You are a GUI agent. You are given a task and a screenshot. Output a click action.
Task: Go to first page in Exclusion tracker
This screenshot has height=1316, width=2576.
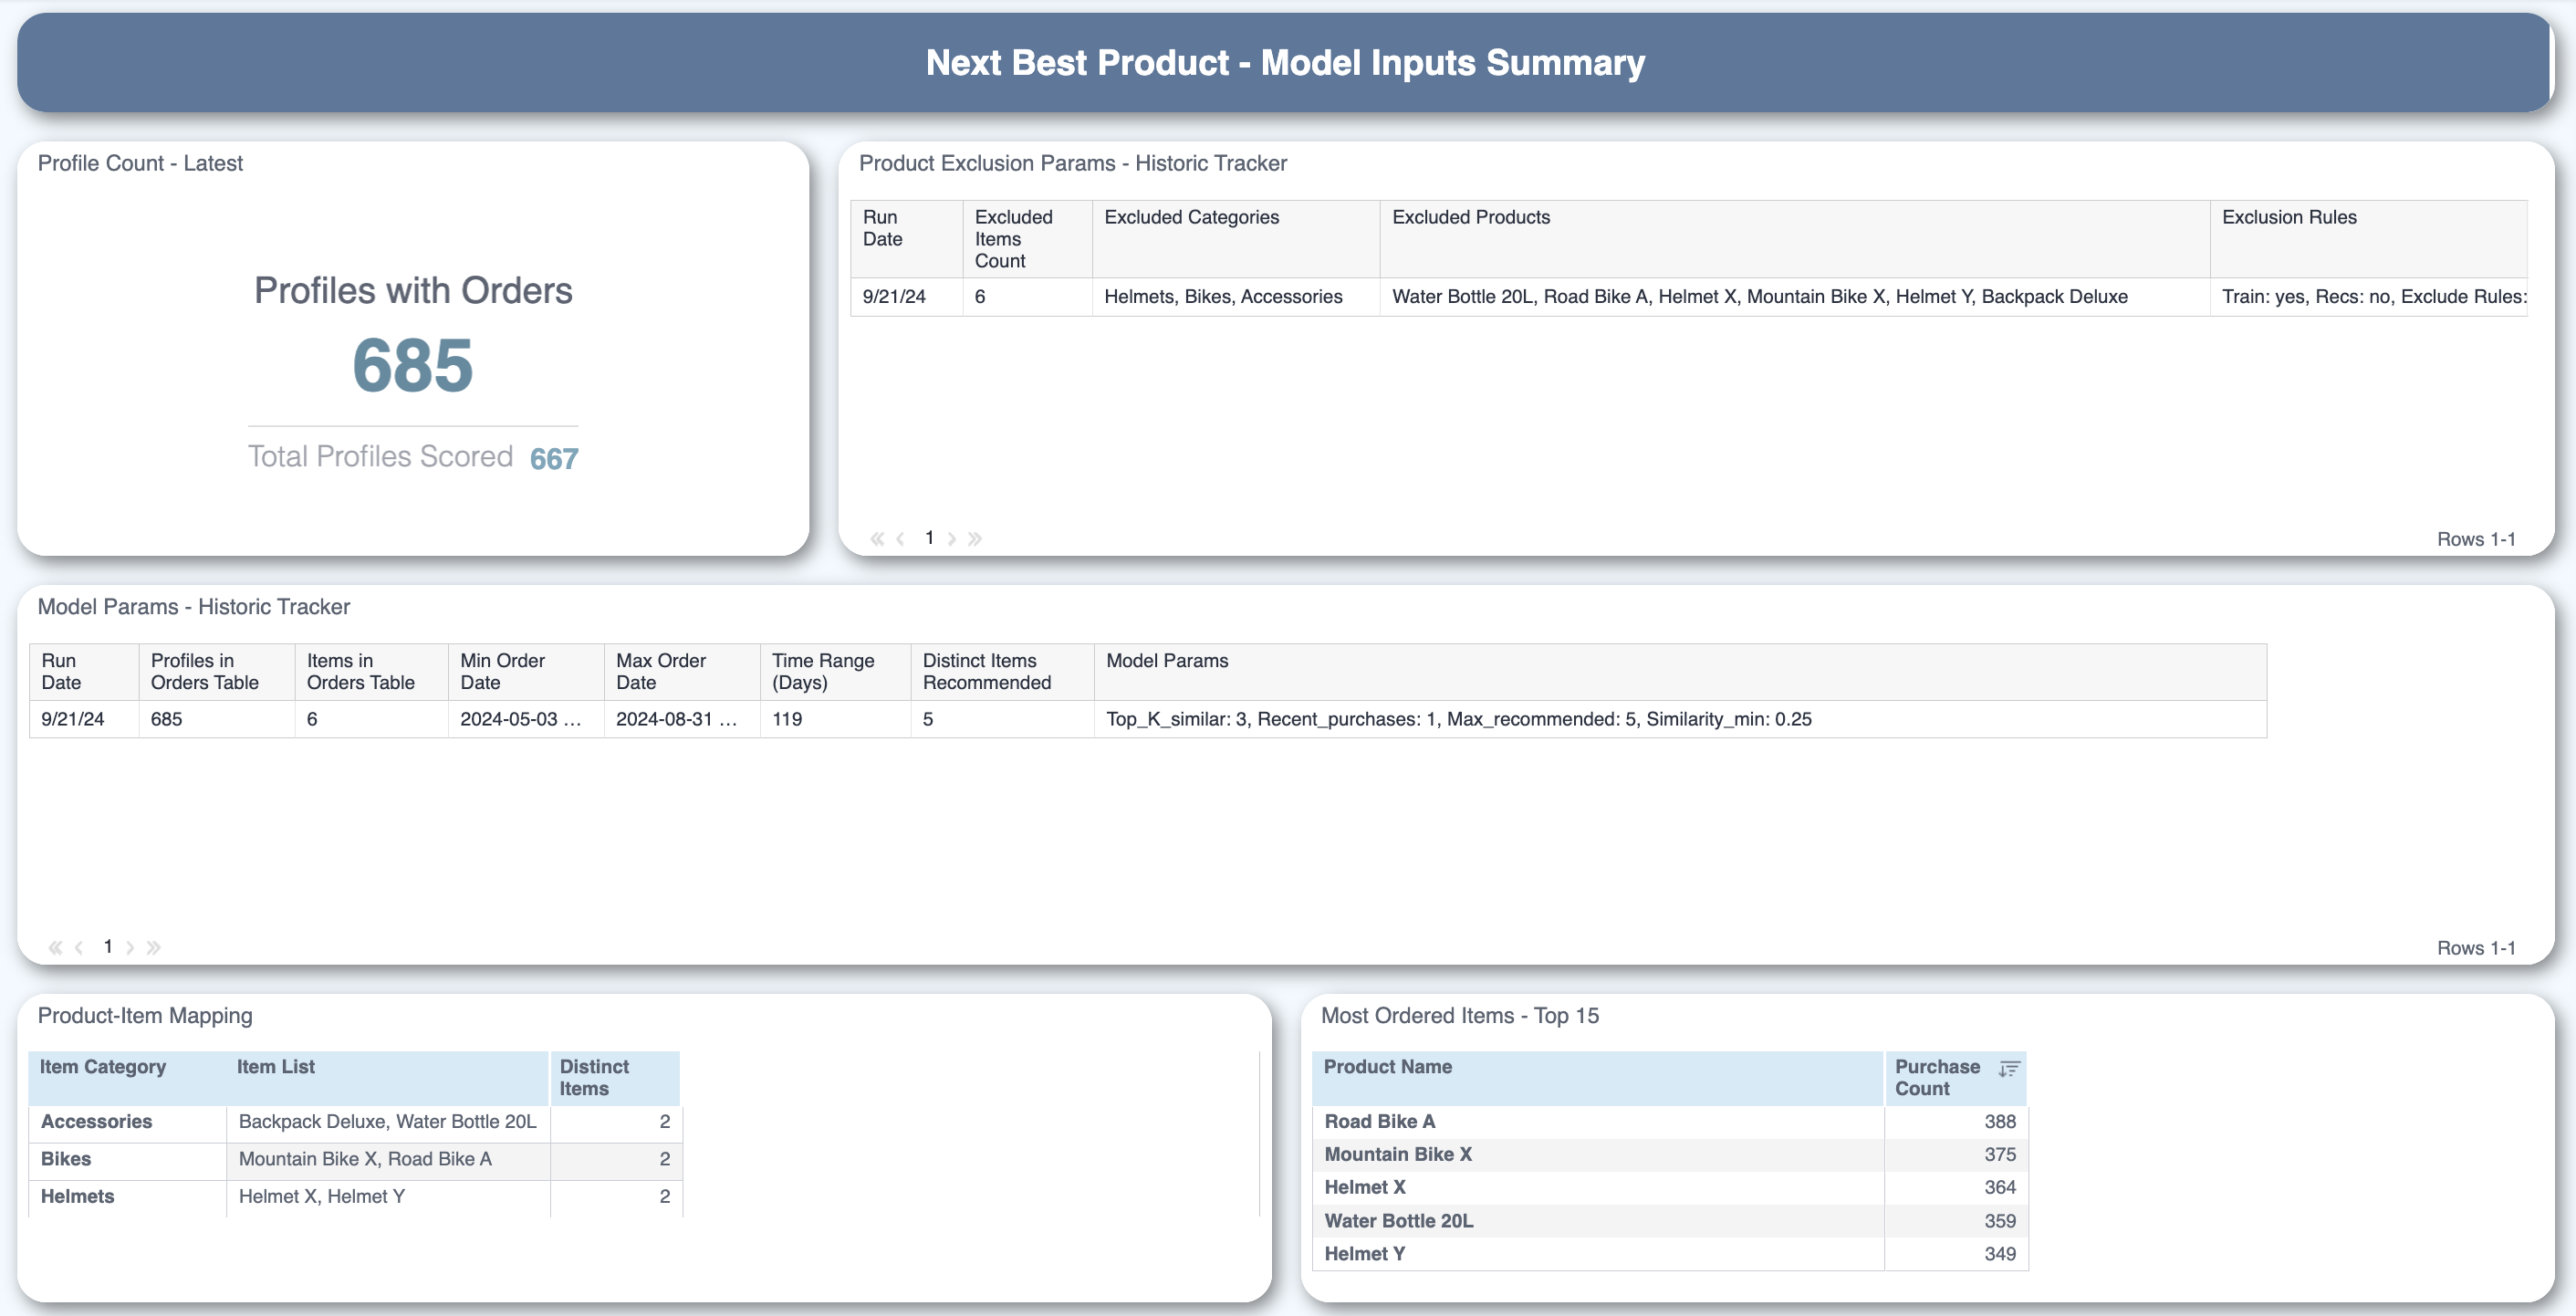click(x=877, y=539)
